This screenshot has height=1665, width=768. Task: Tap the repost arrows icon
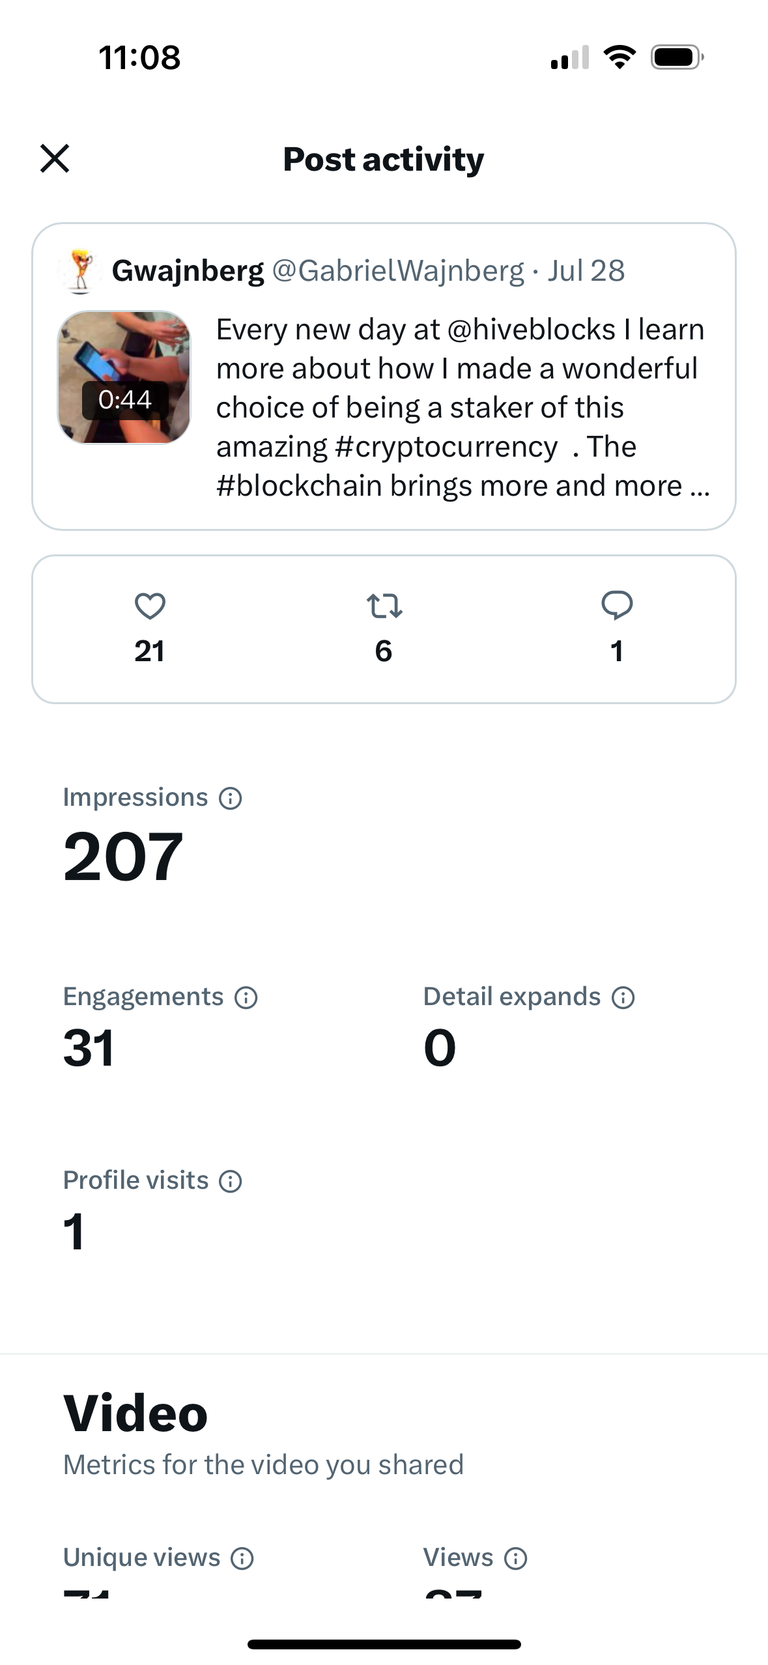tap(384, 606)
